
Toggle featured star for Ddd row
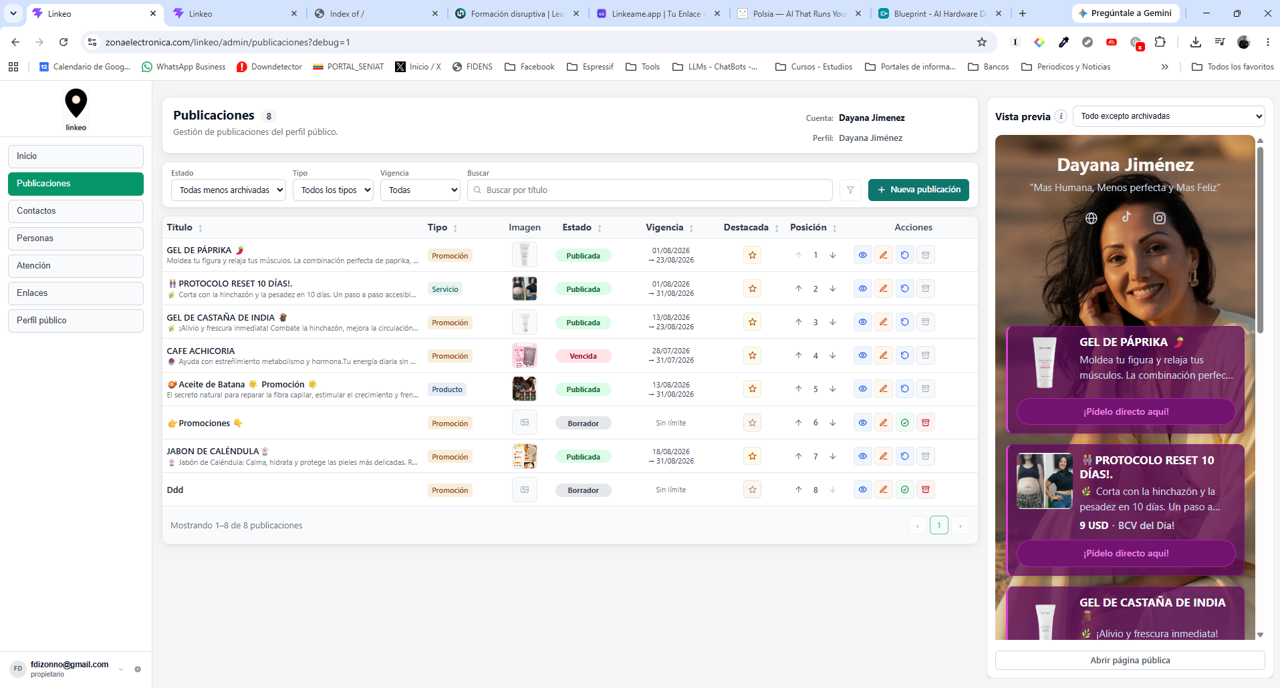pyautogui.click(x=752, y=490)
